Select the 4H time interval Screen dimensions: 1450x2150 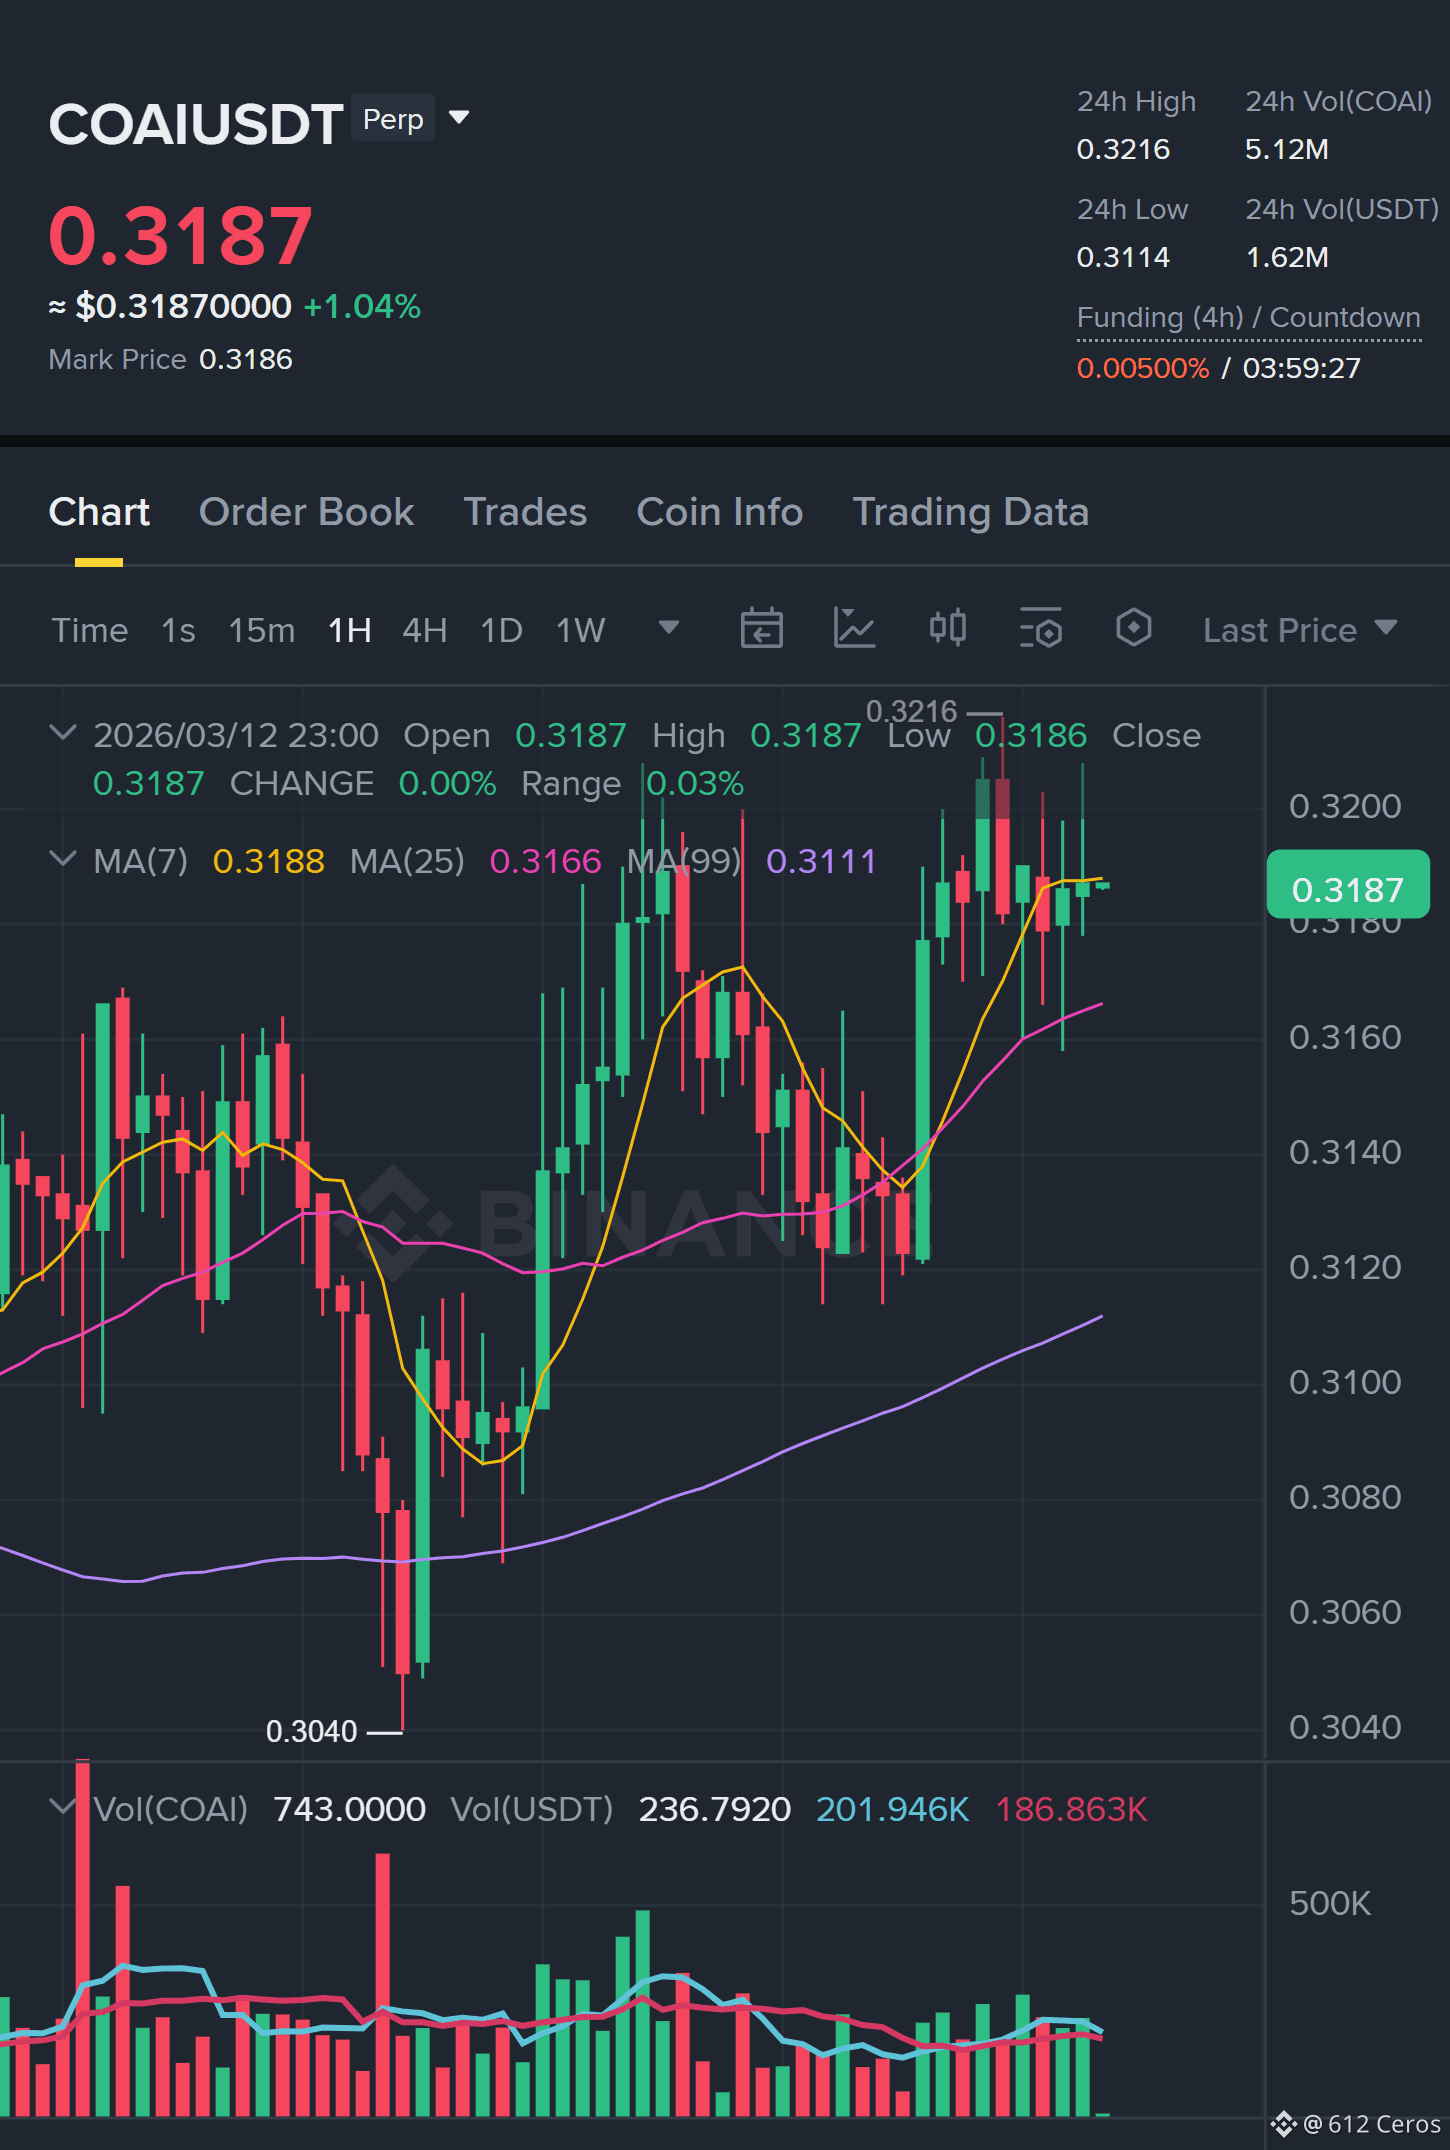coord(424,630)
